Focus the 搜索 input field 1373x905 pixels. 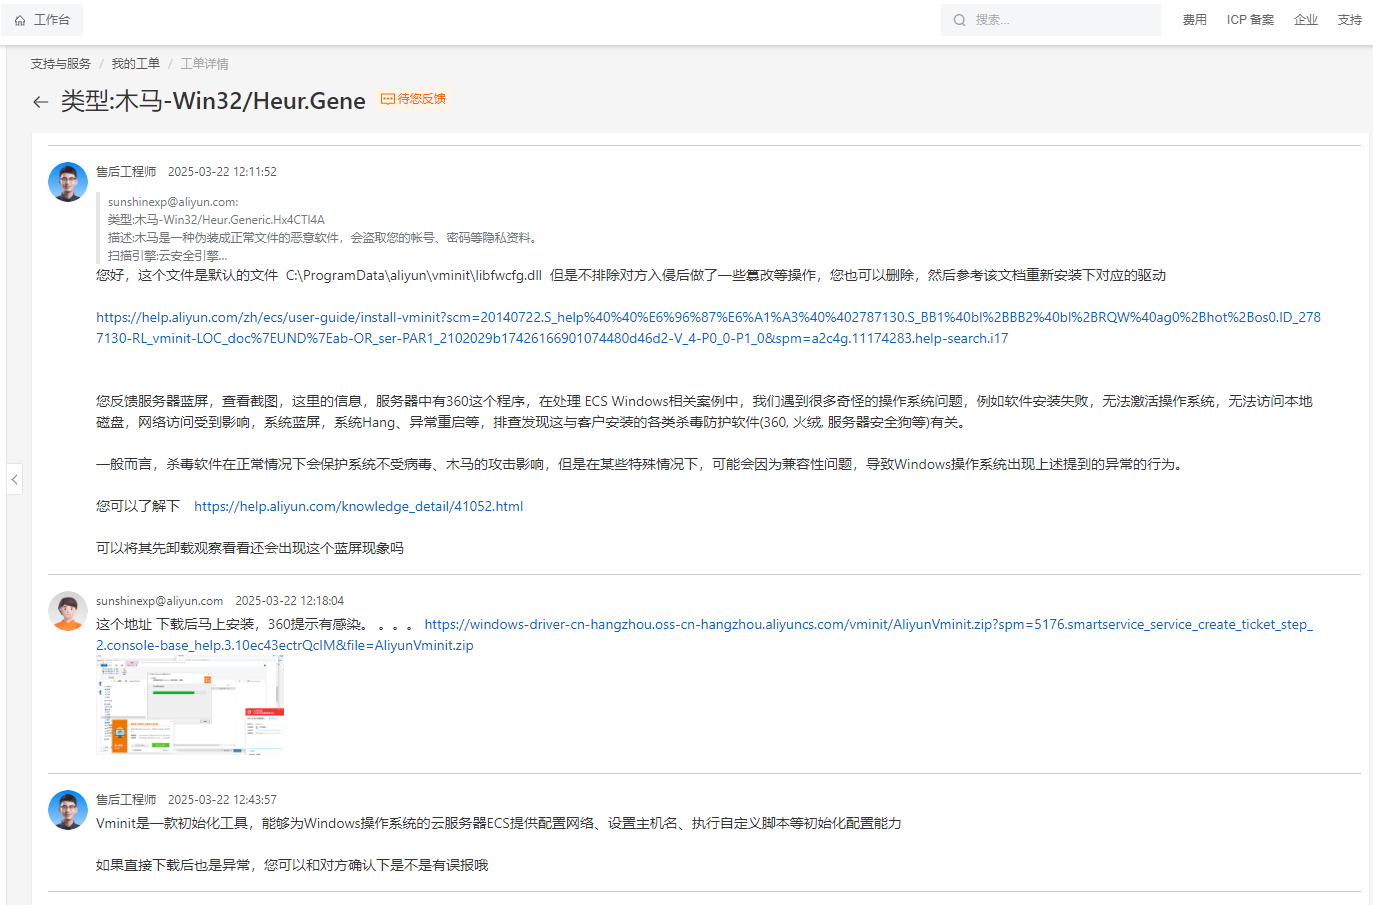coord(1062,20)
